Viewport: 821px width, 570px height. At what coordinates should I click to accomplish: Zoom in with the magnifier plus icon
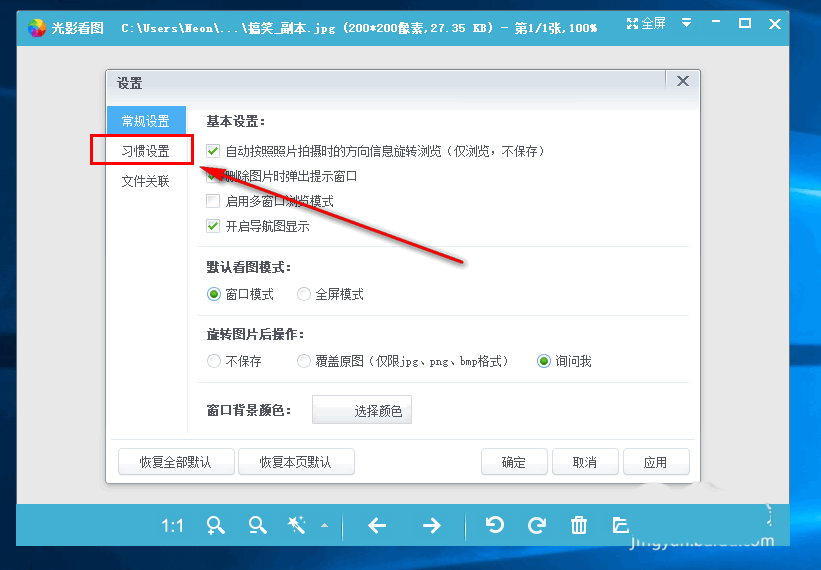point(216,525)
